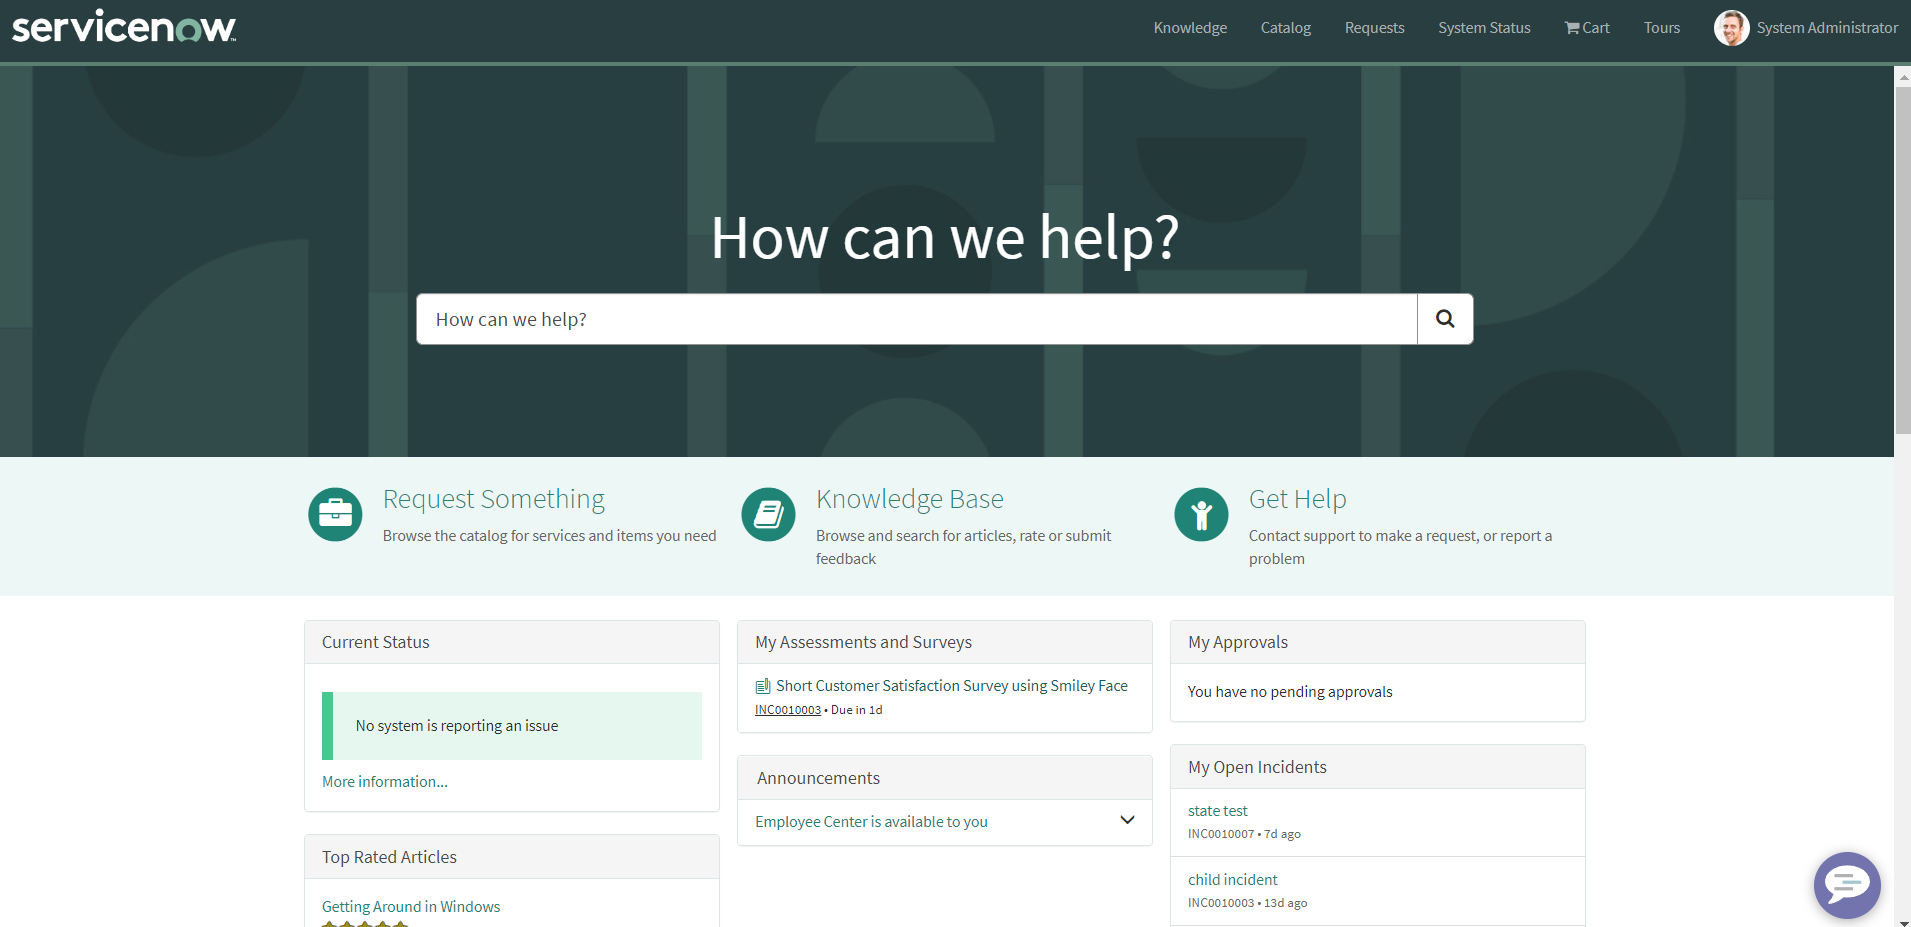Click the search magnifier button
1911x927 pixels.
coord(1444,319)
